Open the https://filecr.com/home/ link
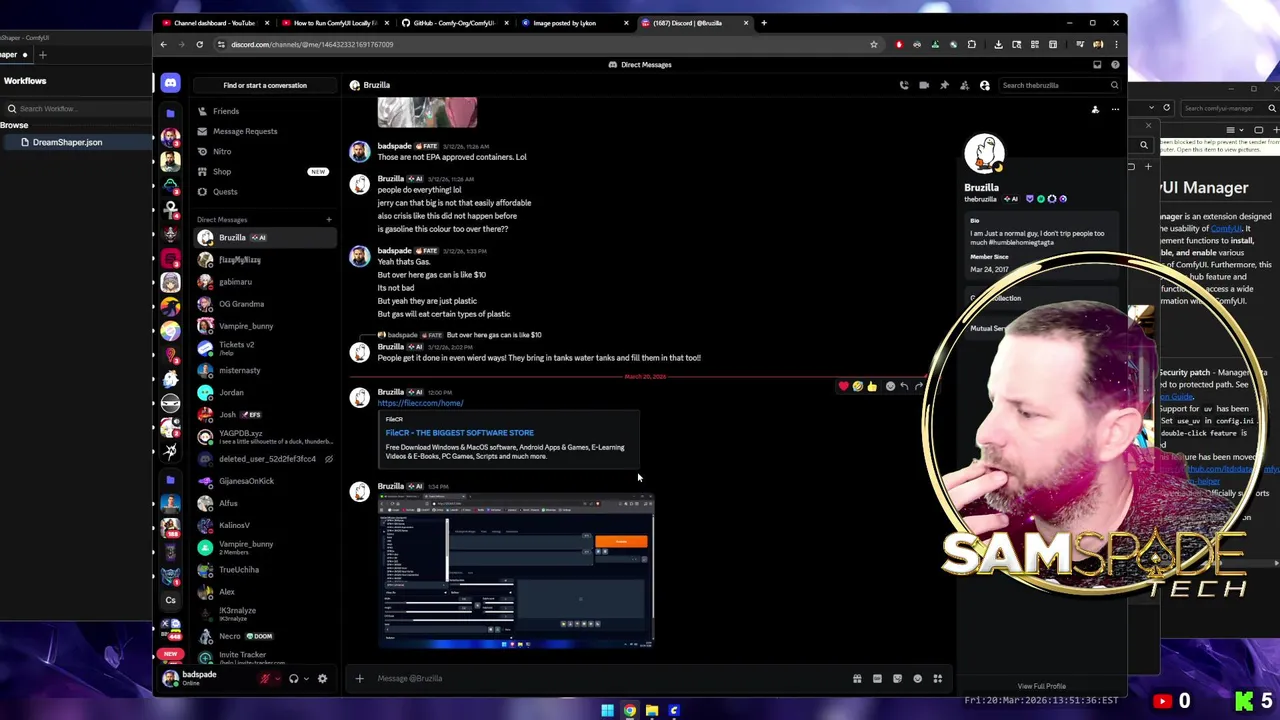1280x720 pixels. [x=420, y=403]
